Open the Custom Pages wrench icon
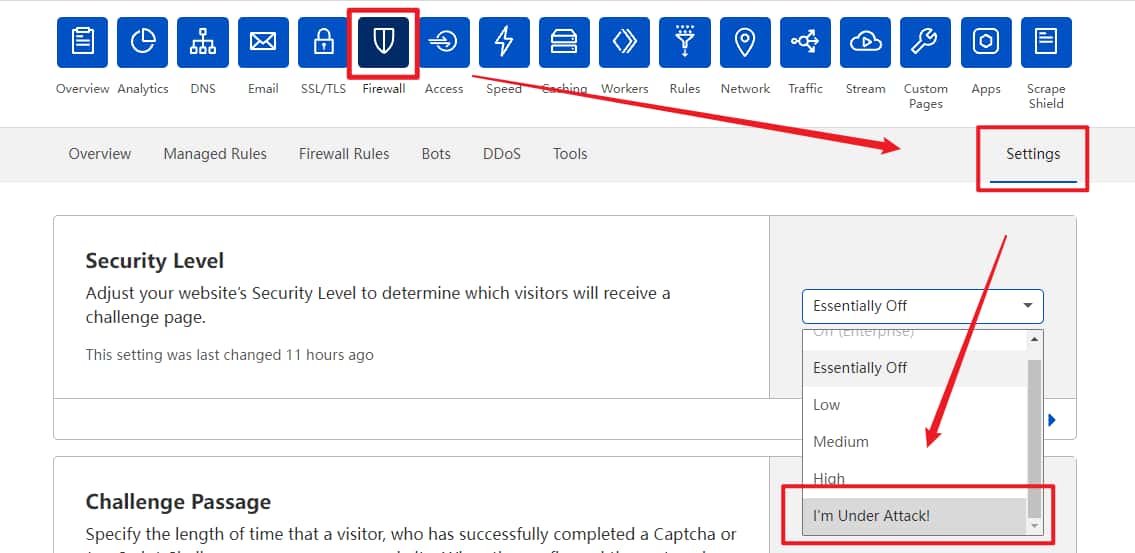 pyautogui.click(x=926, y=42)
